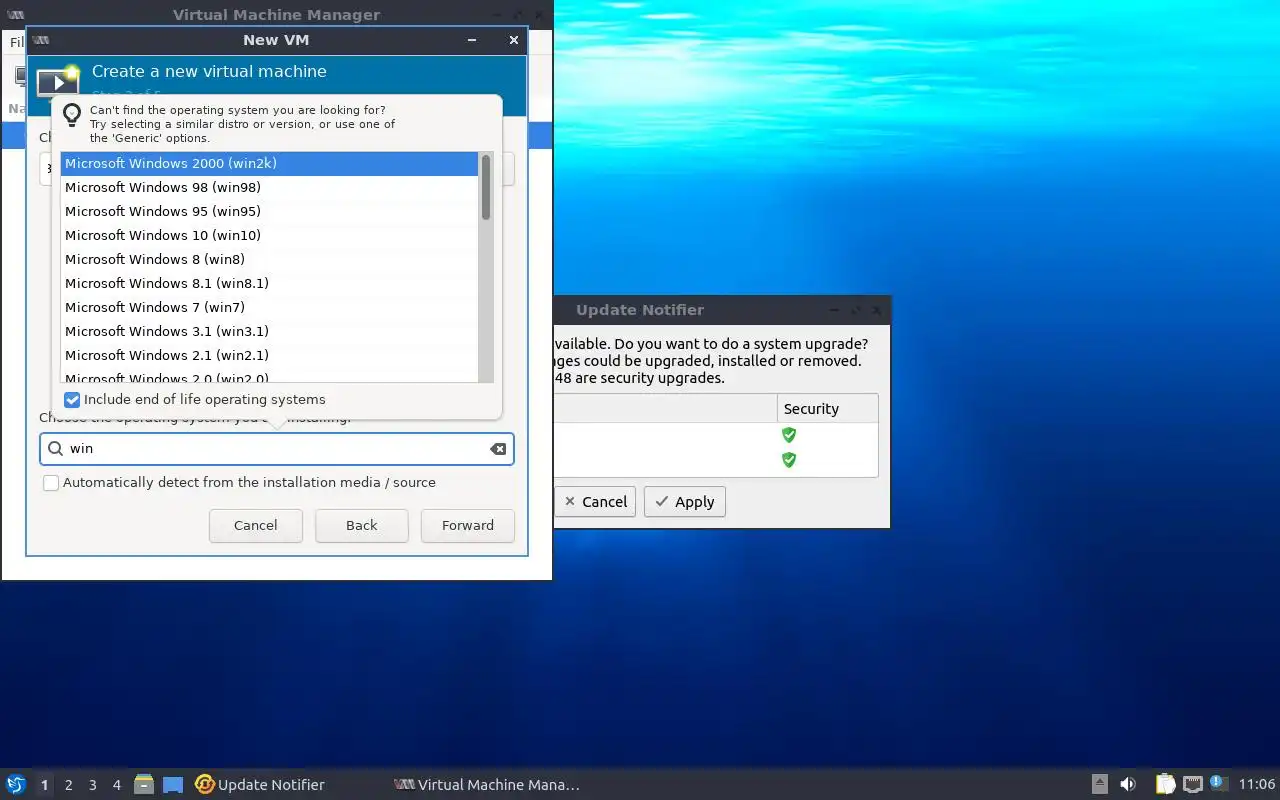Select Microsoft Windows 98 (win98) entry

pyautogui.click(x=269, y=187)
